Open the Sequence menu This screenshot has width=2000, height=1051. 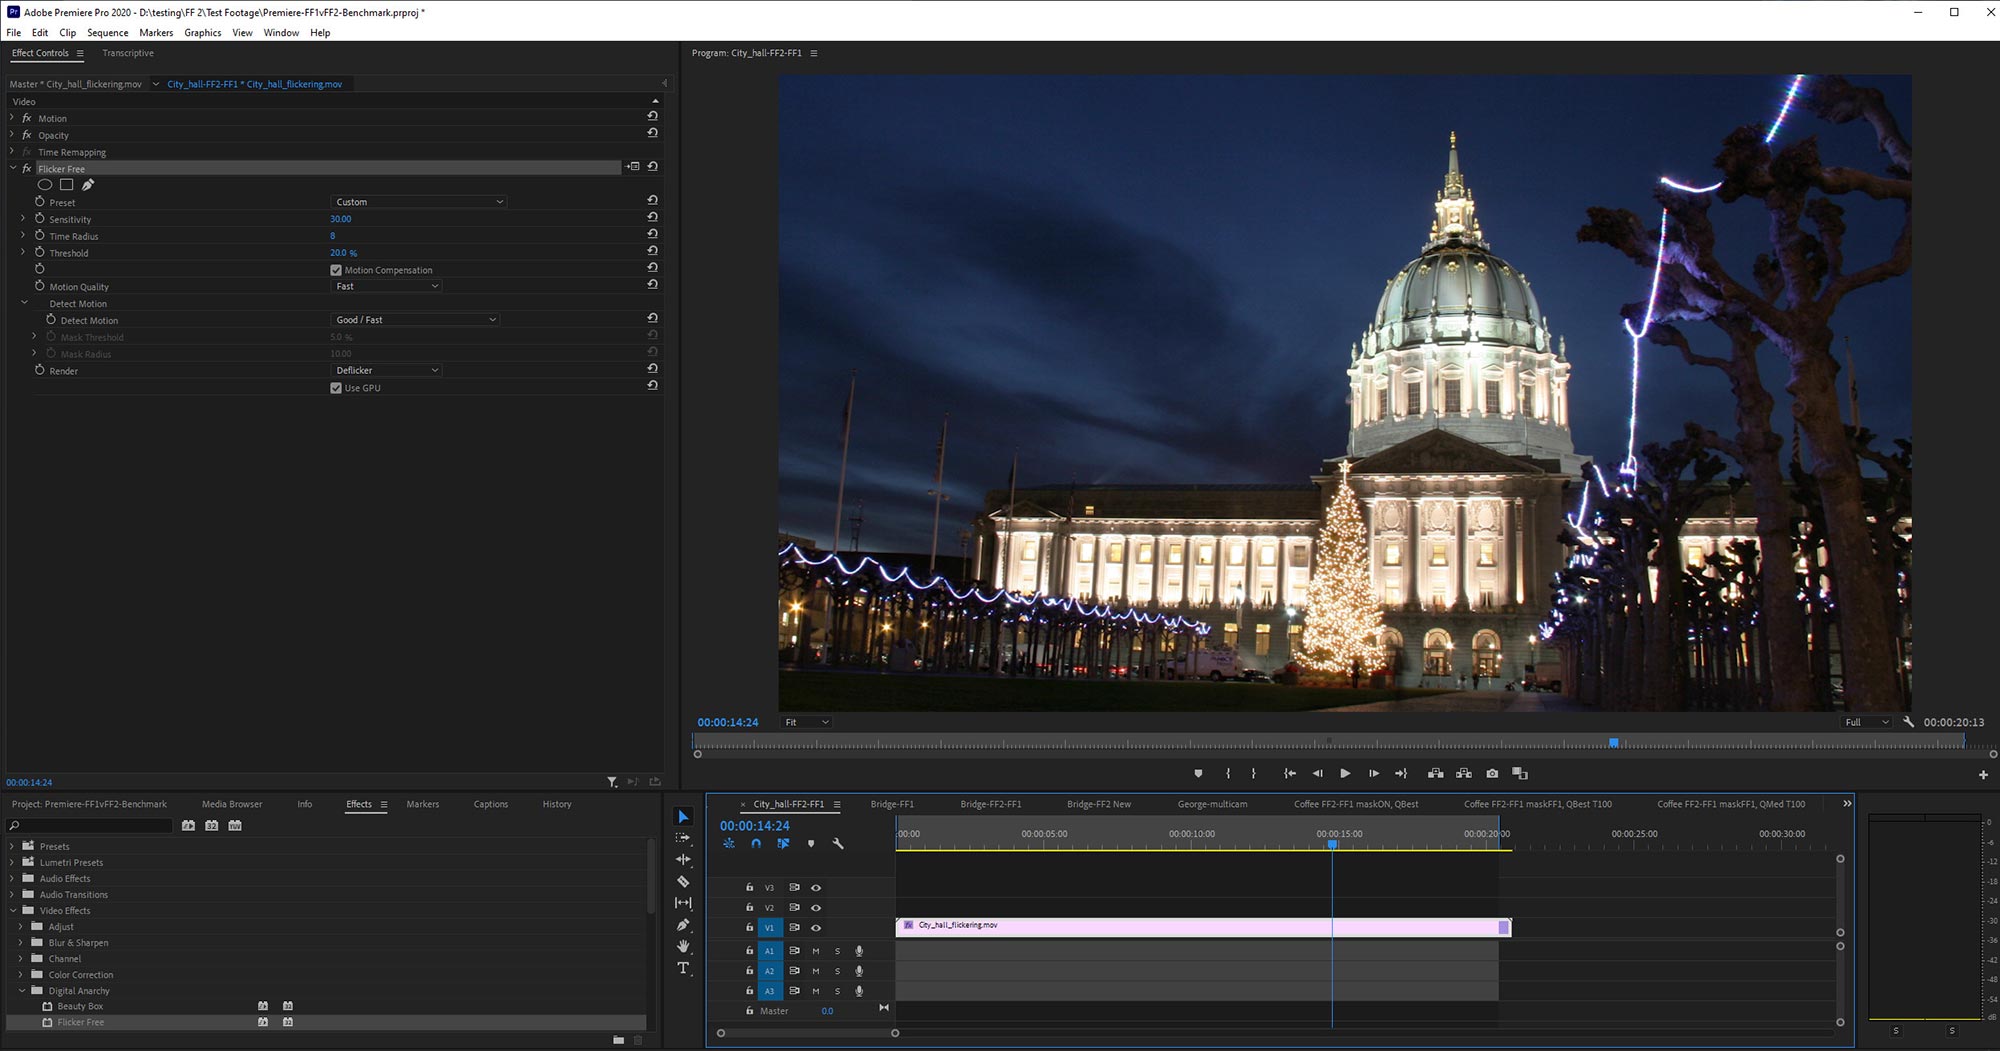click(108, 33)
